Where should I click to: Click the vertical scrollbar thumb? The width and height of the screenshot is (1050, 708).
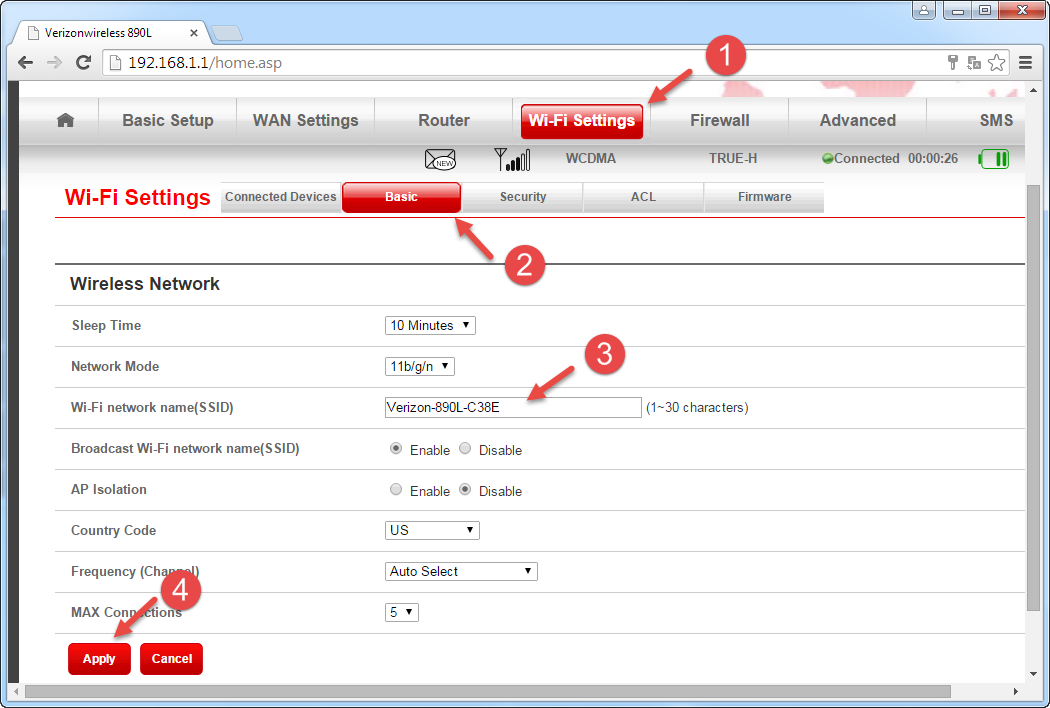(1033, 398)
